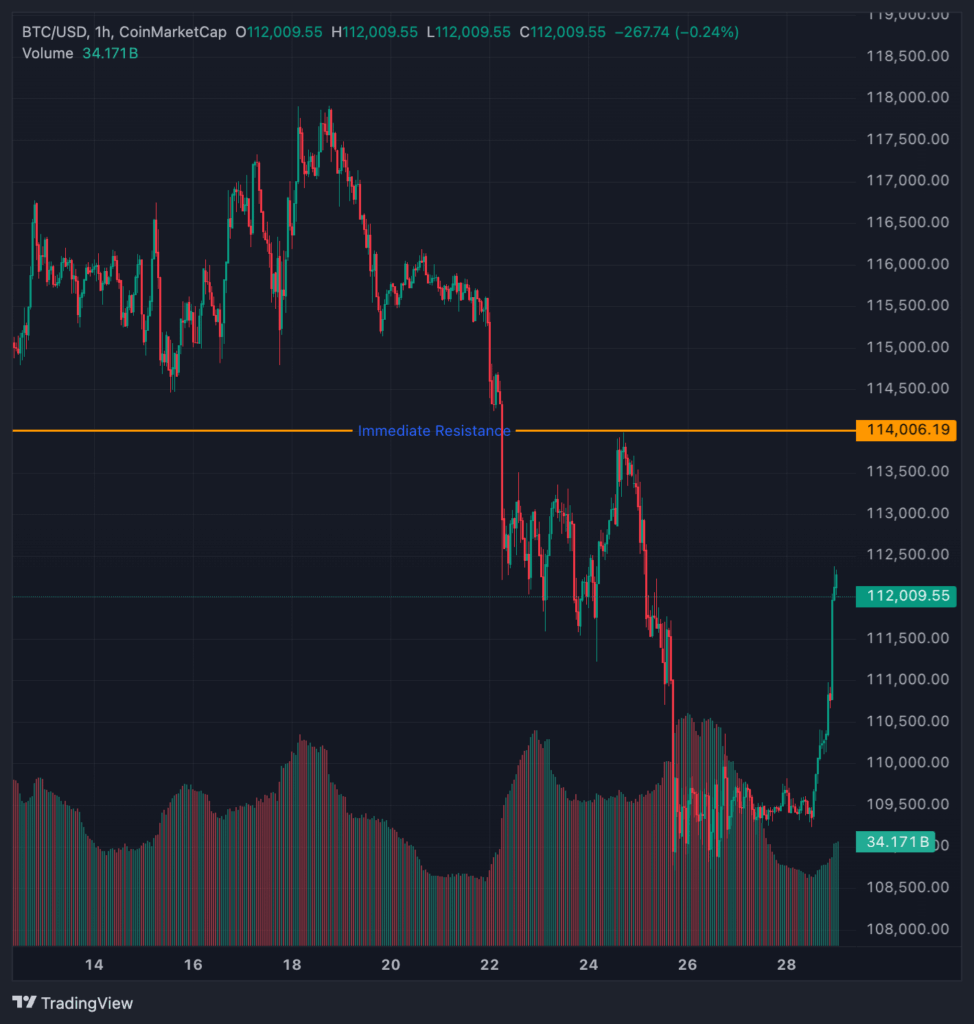Click the 108,000.00 price axis label
Screen dimensions: 974x1024
(907, 929)
